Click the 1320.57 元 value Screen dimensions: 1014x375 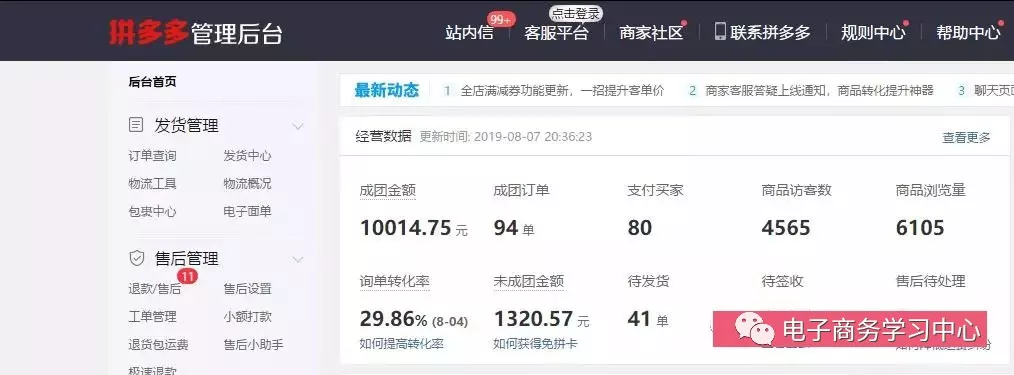542,319
